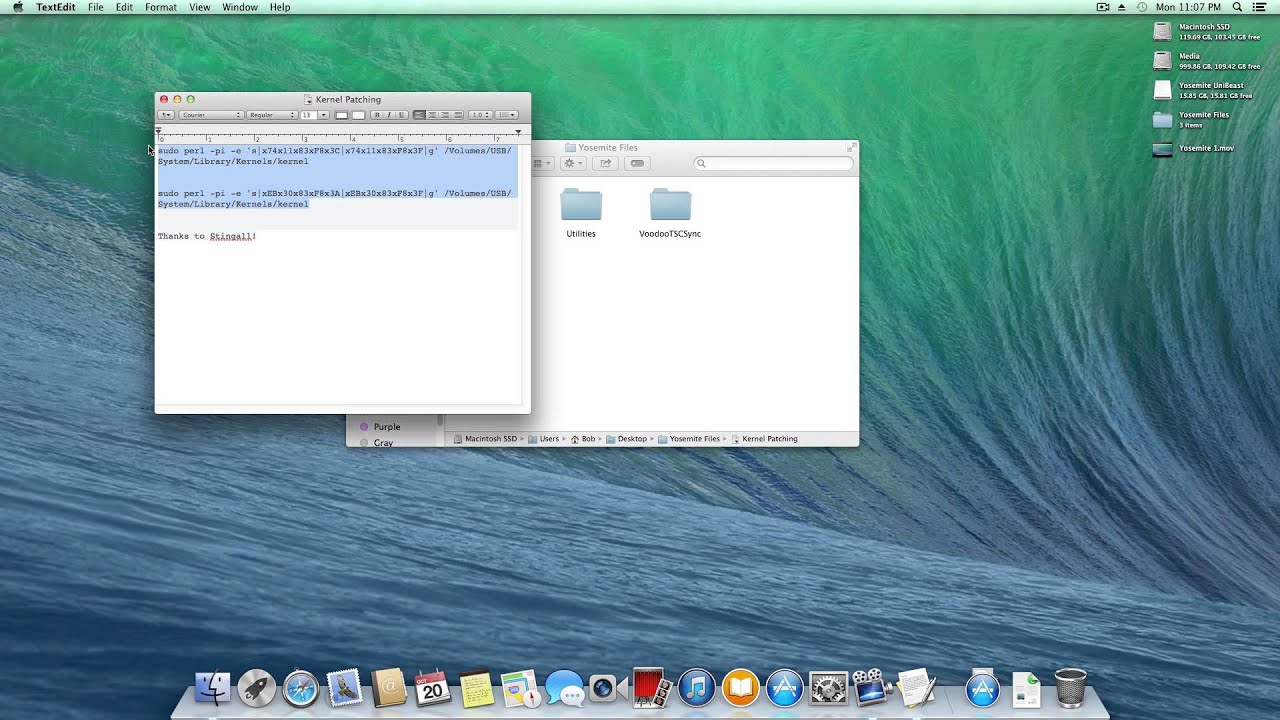The height and width of the screenshot is (720, 1280).
Task: Click Bob in Finder path bar
Action: tap(583, 439)
